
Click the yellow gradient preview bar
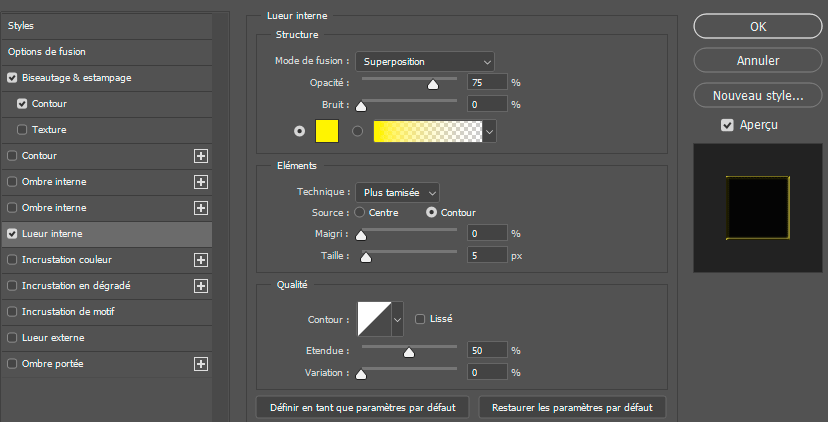(428, 131)
